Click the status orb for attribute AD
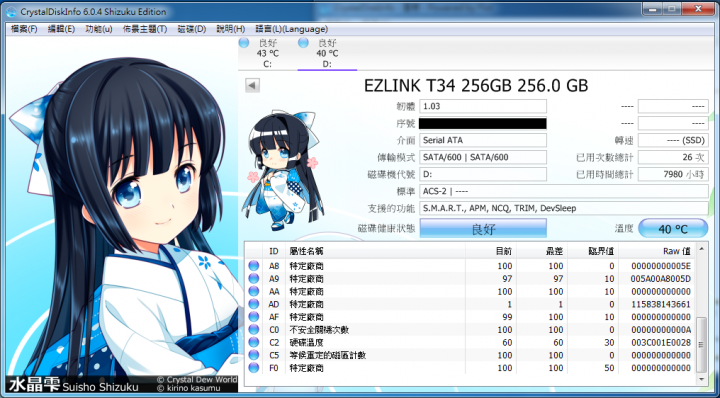Viewport: 720px width, 398px height. point(253,304)
